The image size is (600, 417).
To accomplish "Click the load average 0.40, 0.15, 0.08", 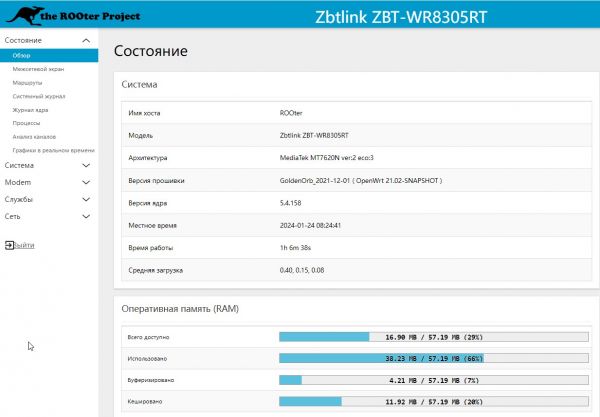I will pos(302,270).
